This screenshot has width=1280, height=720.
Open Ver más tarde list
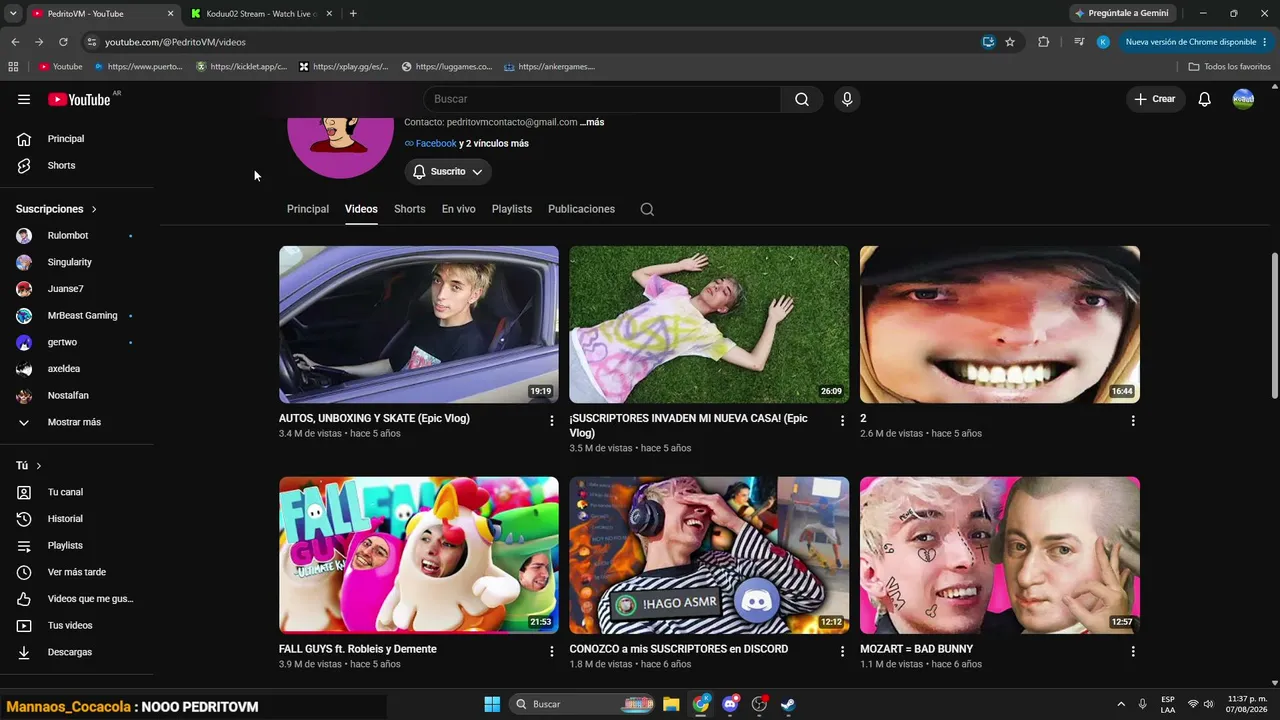click(x=76, y=572)
